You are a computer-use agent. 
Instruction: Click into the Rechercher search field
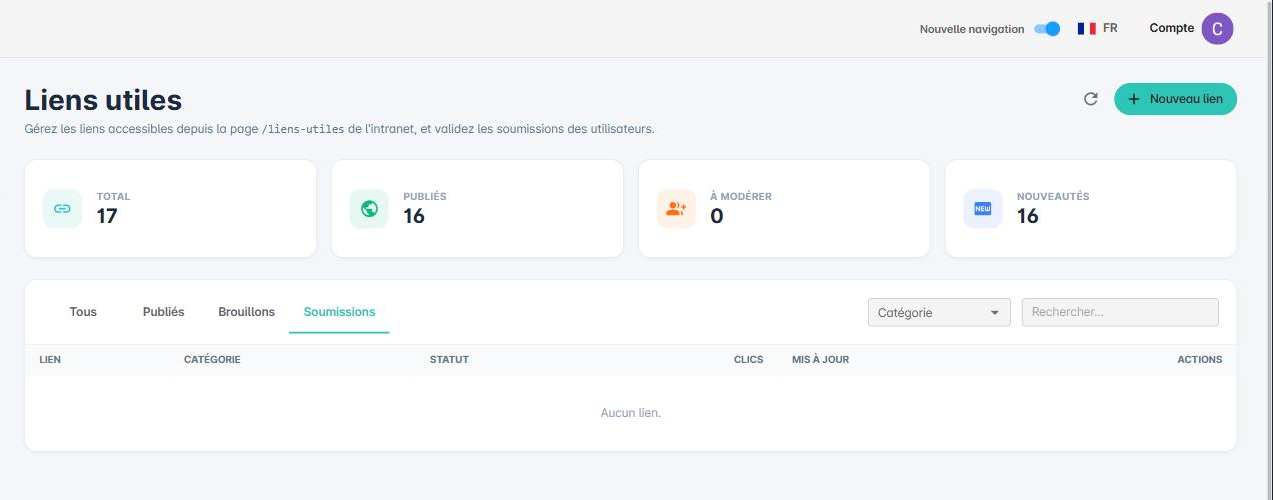point(1120,312)
